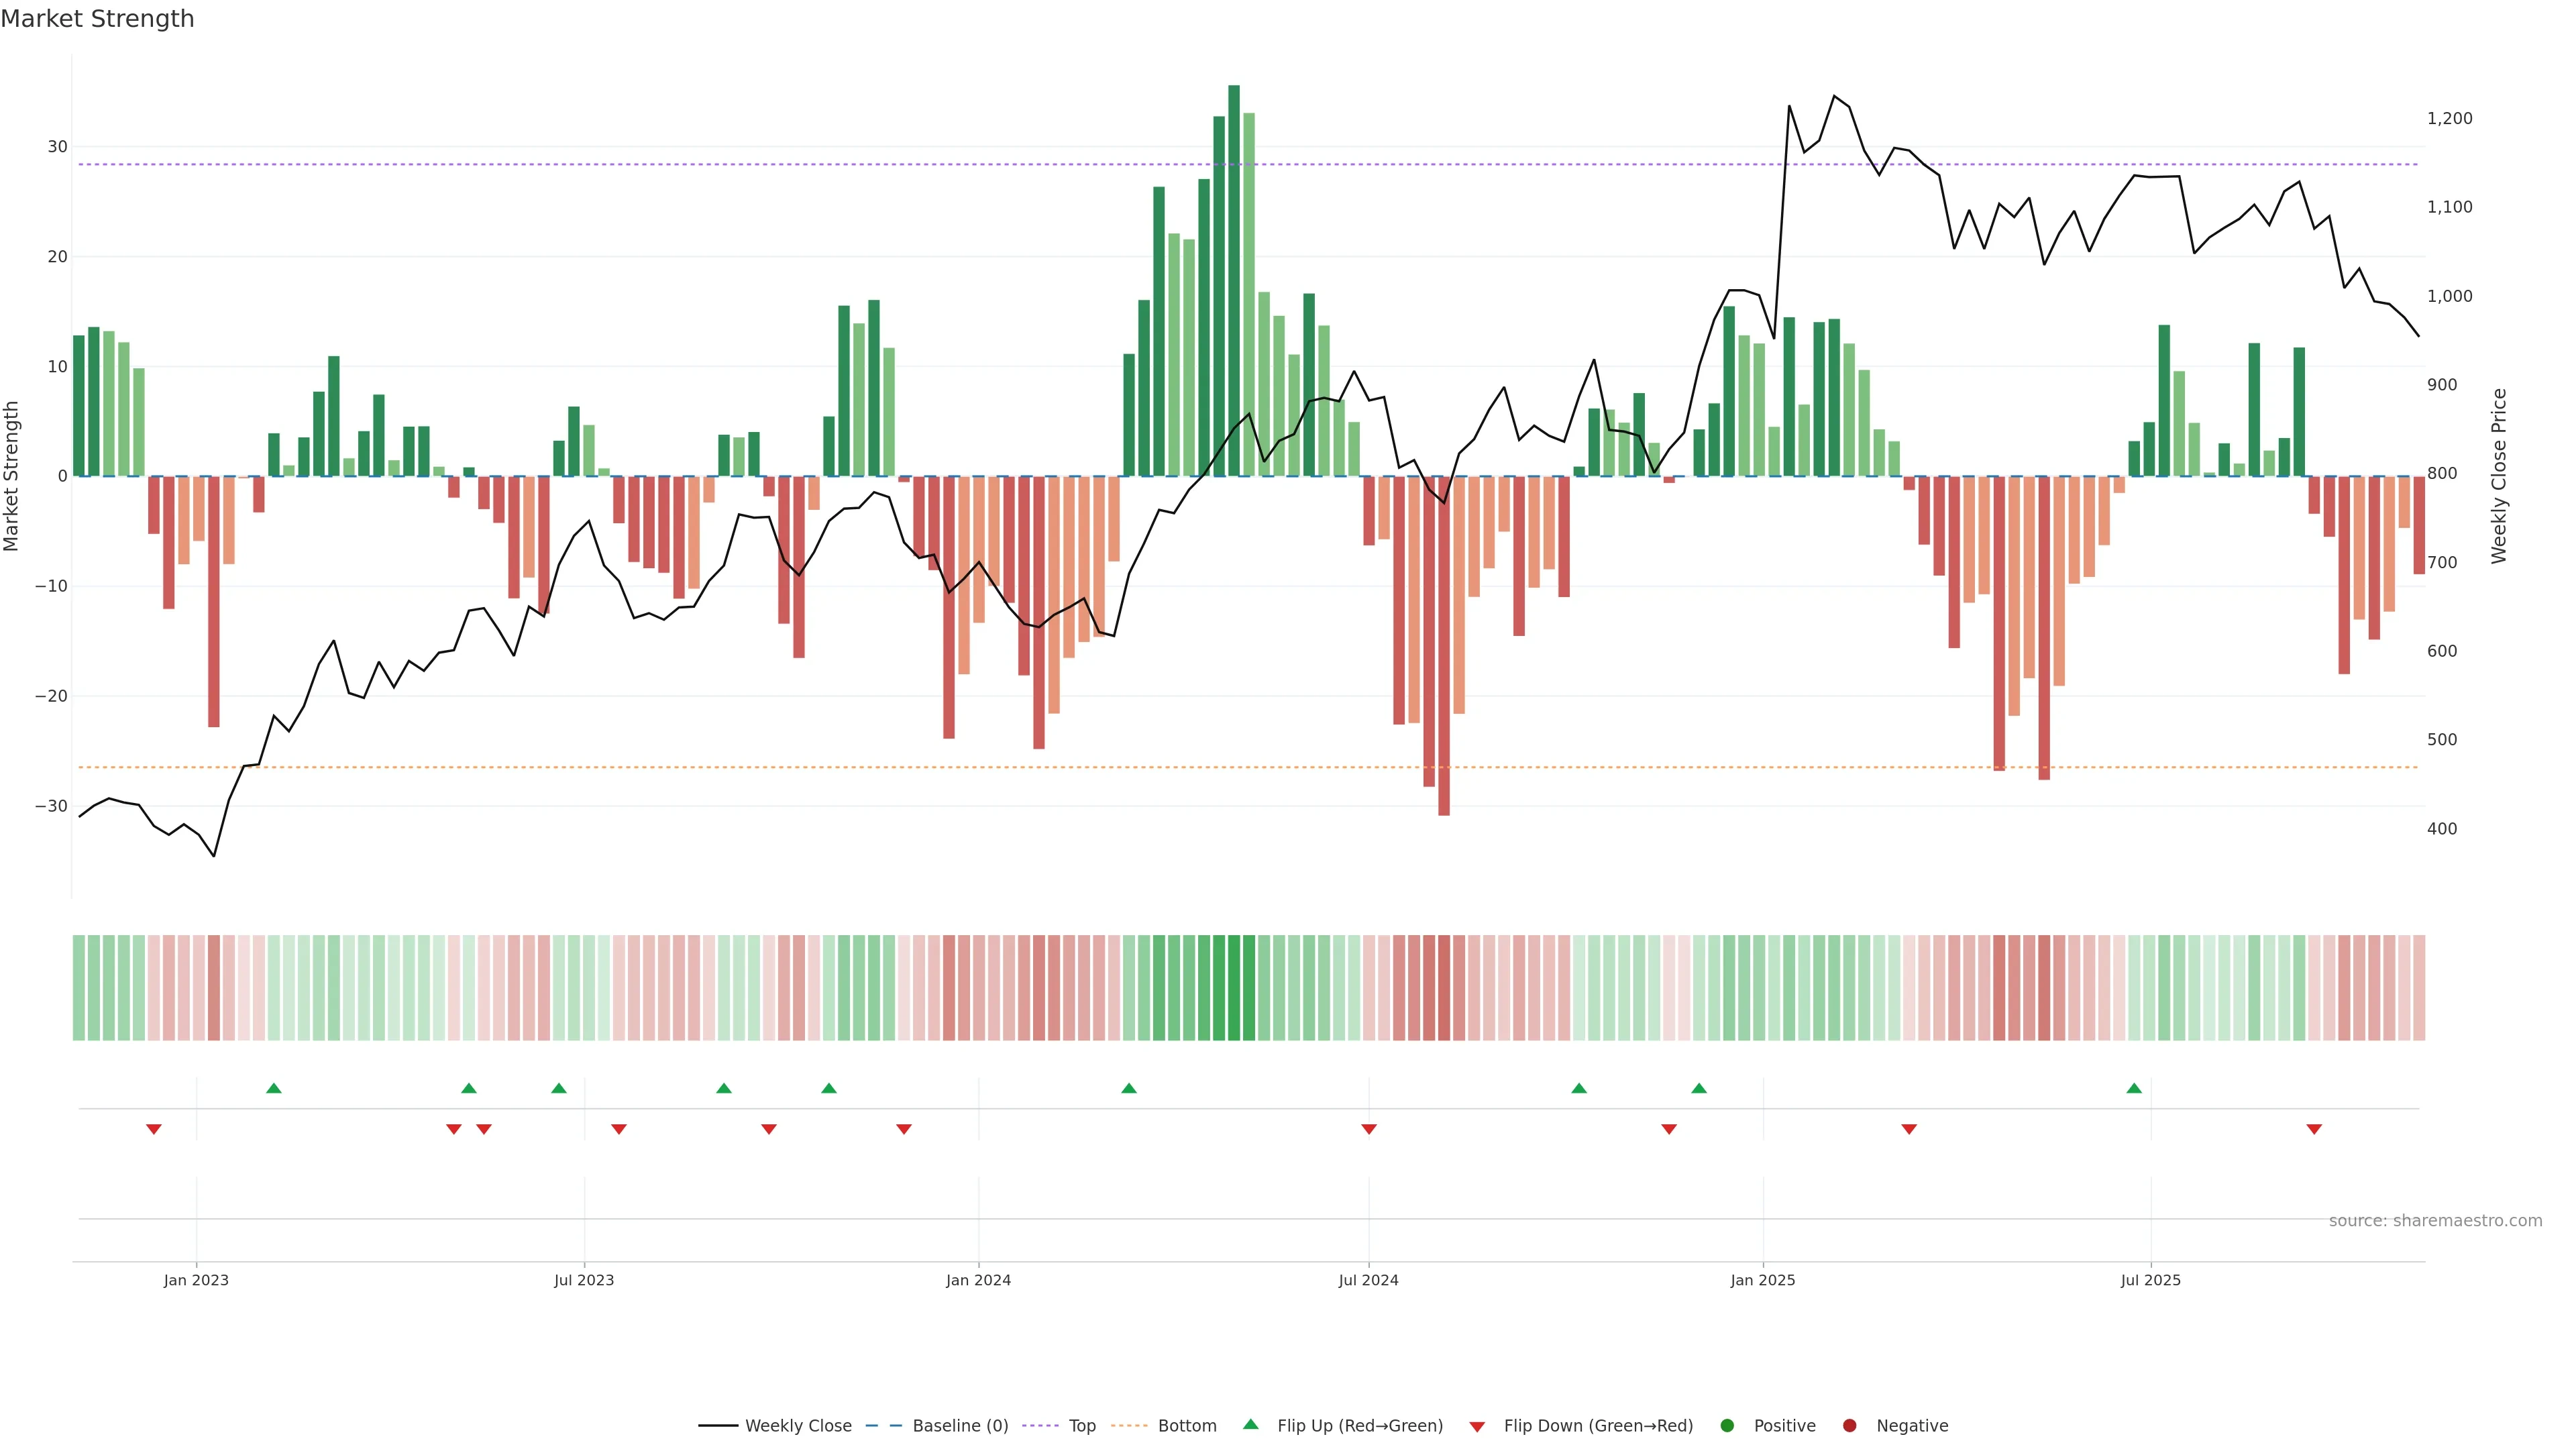Click the green flip-up marker just before Jul 2025
This screenshot has height=1449, width=2576.
coord(2134,1088)
